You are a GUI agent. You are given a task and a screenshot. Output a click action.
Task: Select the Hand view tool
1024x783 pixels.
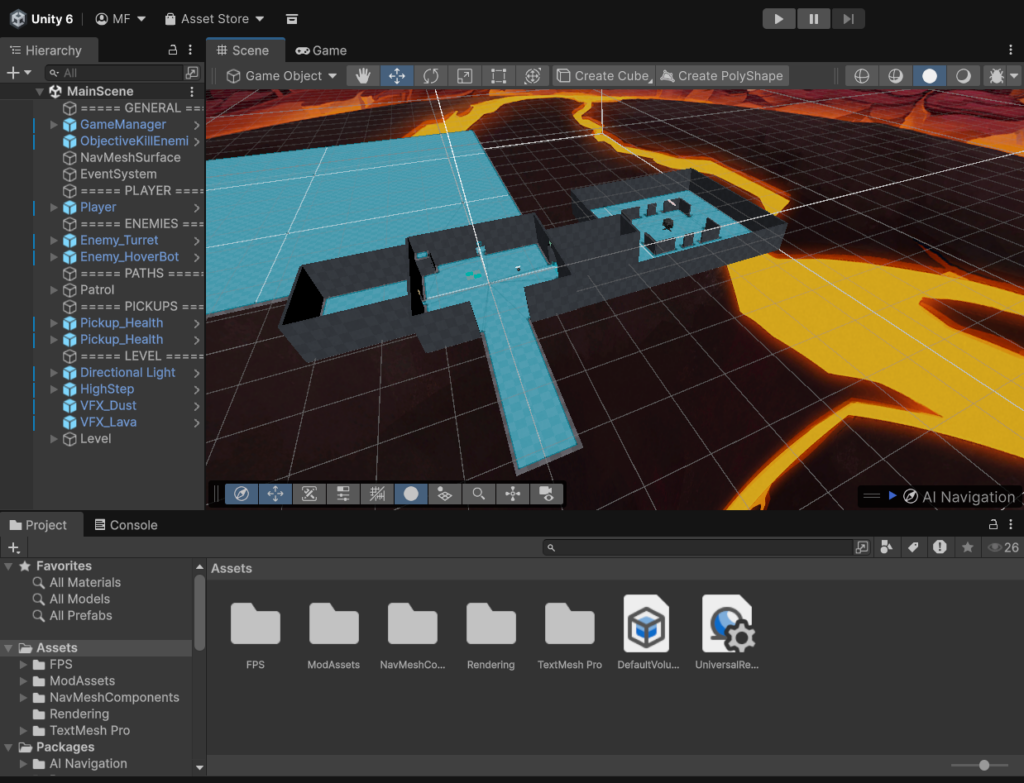coord(363,76)
